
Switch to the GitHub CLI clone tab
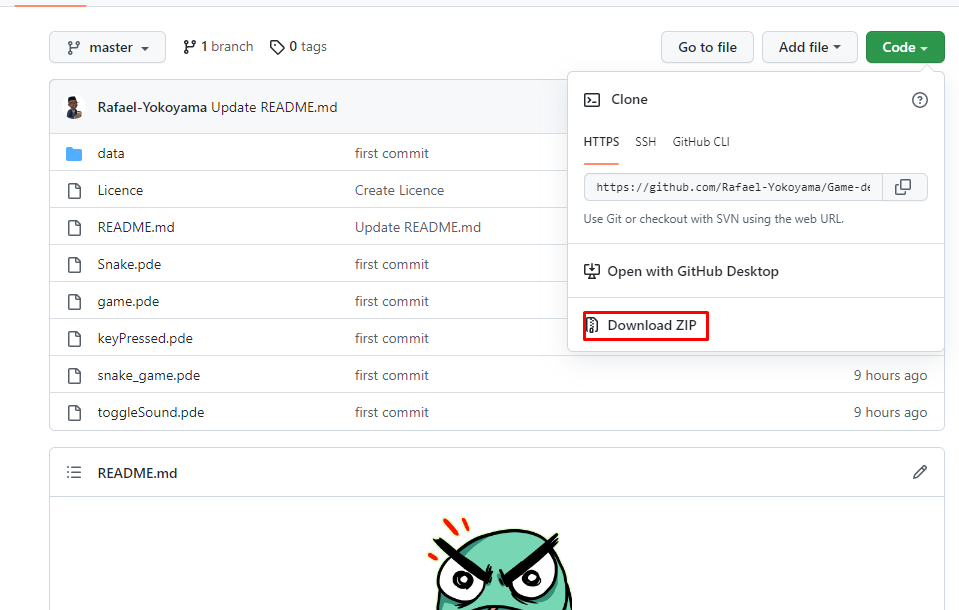pyautogui.click(x=701, y=142)
